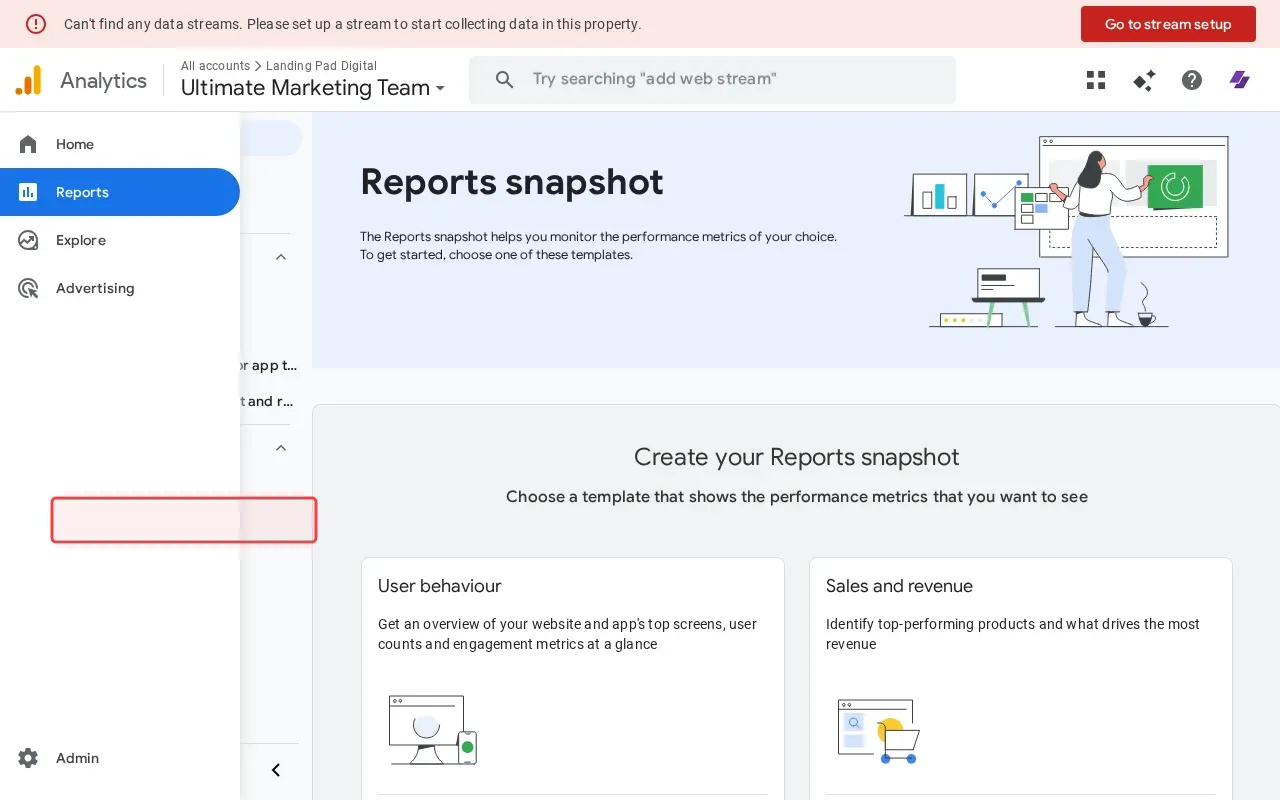1280x800 pixels.
Task: Open Admin via the gear icon
Action: coord(28,758)
